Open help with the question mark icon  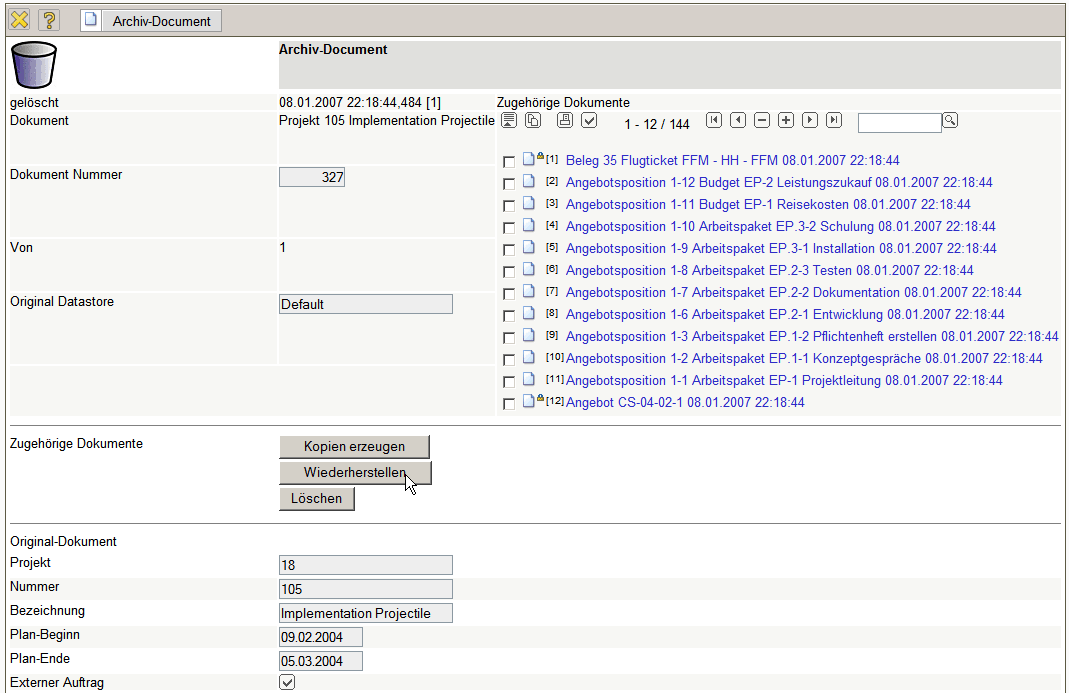pyautogui.click(x=50, y=20)
